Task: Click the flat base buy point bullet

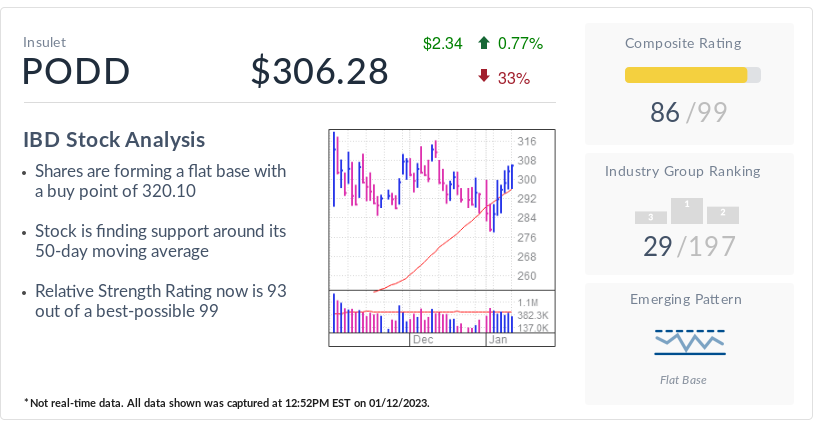Action: (160, 181)
